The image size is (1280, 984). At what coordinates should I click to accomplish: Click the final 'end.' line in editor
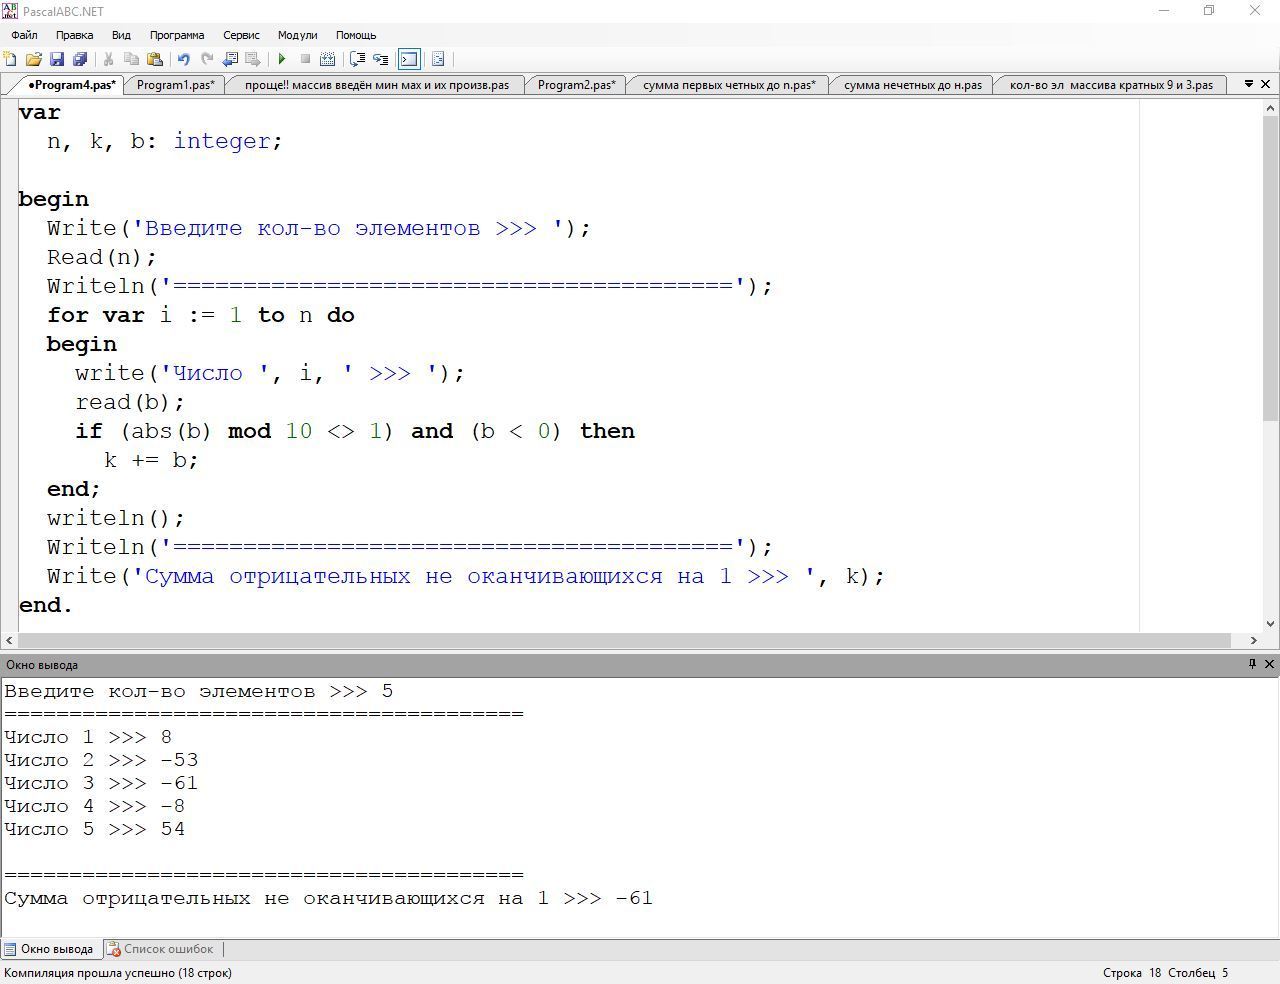[46, 605]
